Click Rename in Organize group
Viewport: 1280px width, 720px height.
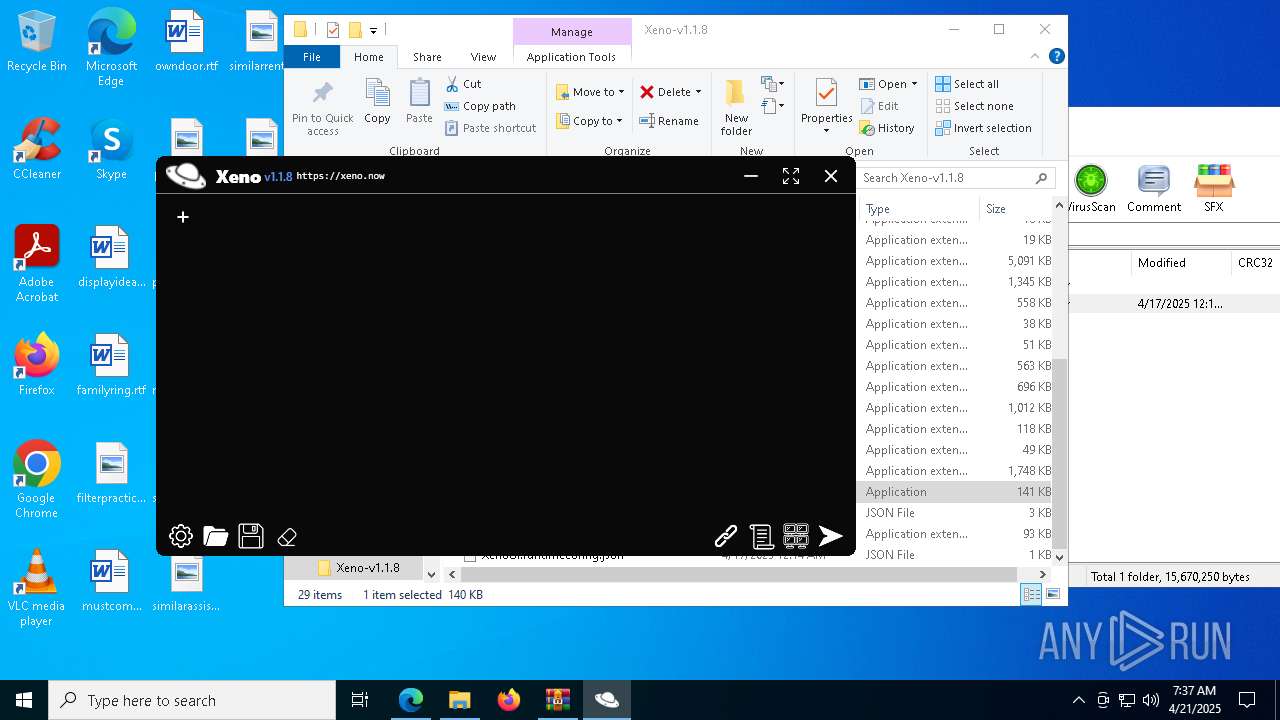point(669,121)
